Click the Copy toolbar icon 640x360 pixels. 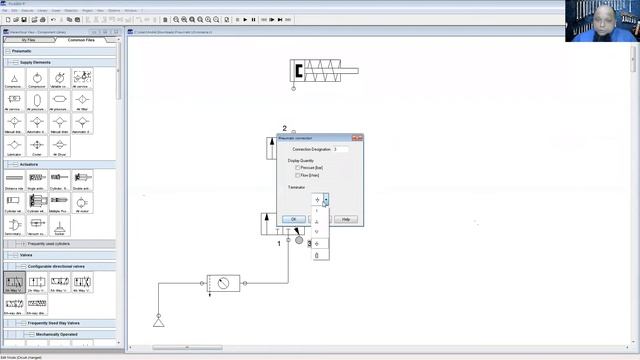[69, 20]
